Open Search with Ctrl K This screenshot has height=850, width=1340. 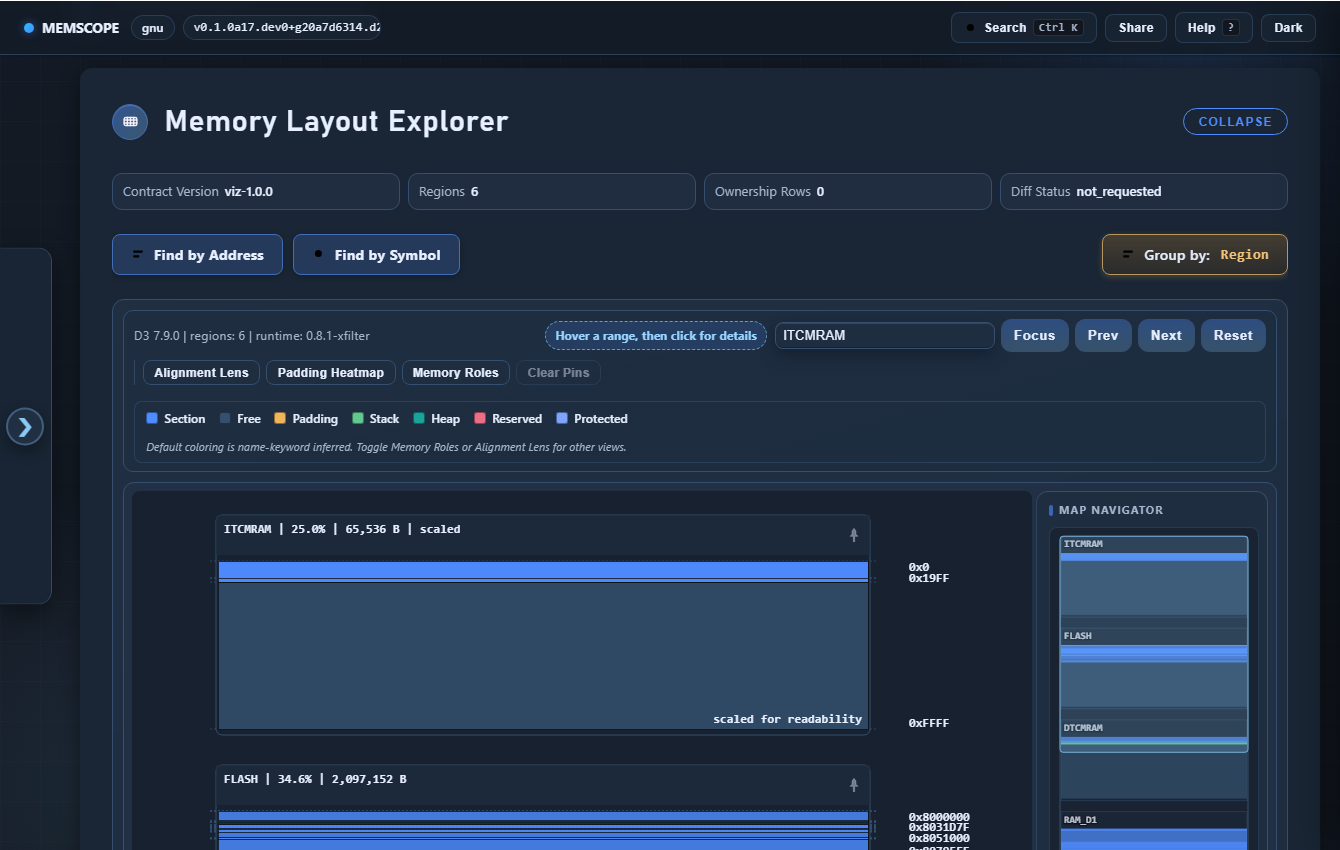coord(1023,28)
